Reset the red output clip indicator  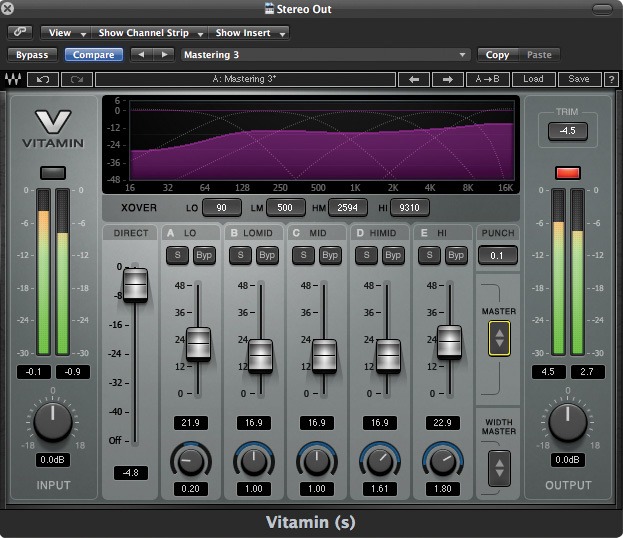(568, 173)
